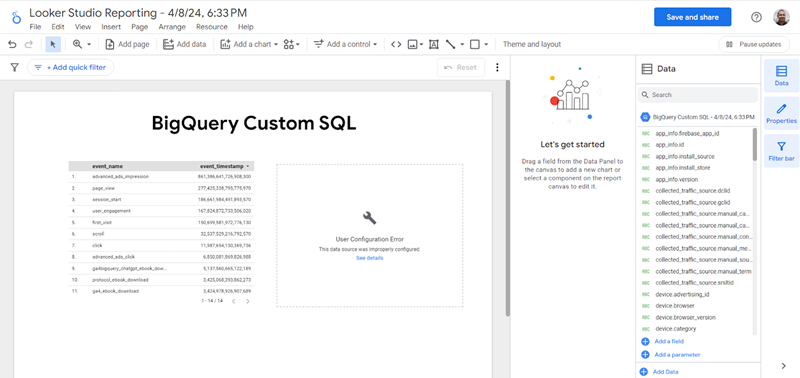Insert an image
The image size is (800, 378).
coord(413,44)
